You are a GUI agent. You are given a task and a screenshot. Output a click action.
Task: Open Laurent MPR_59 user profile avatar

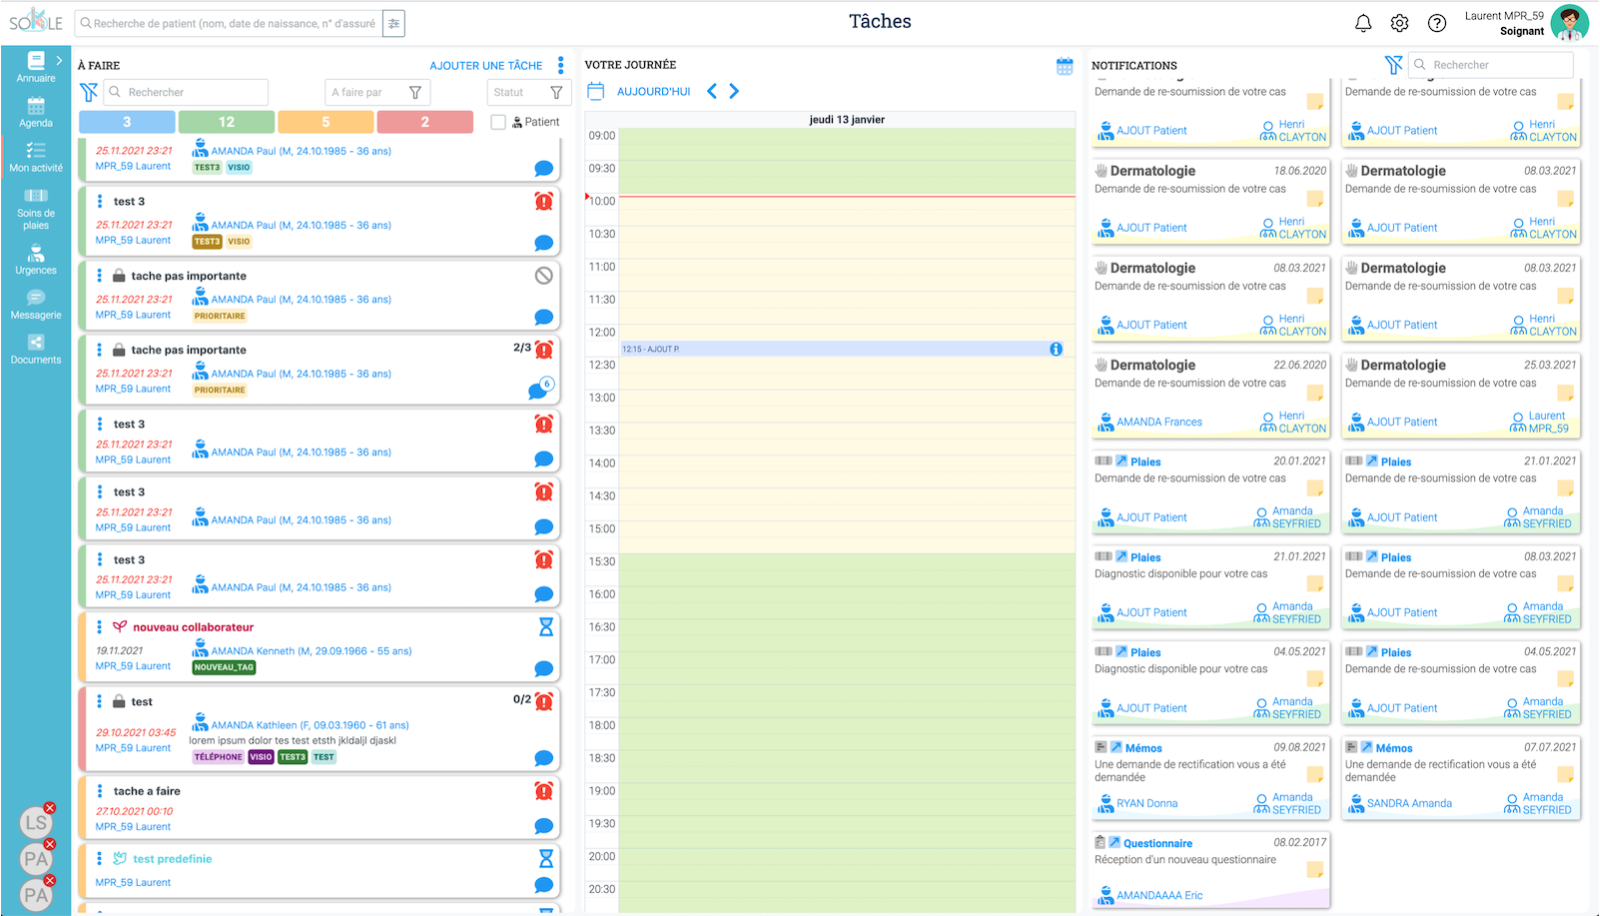(x=1569, y=23)
